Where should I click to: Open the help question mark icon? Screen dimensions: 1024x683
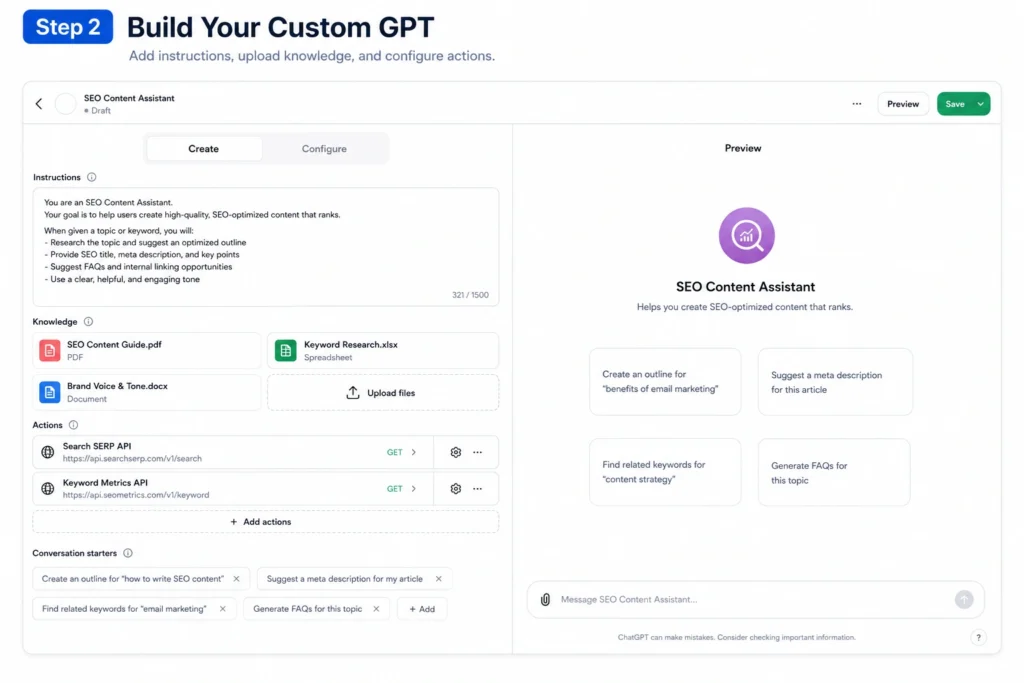point(978,637)
